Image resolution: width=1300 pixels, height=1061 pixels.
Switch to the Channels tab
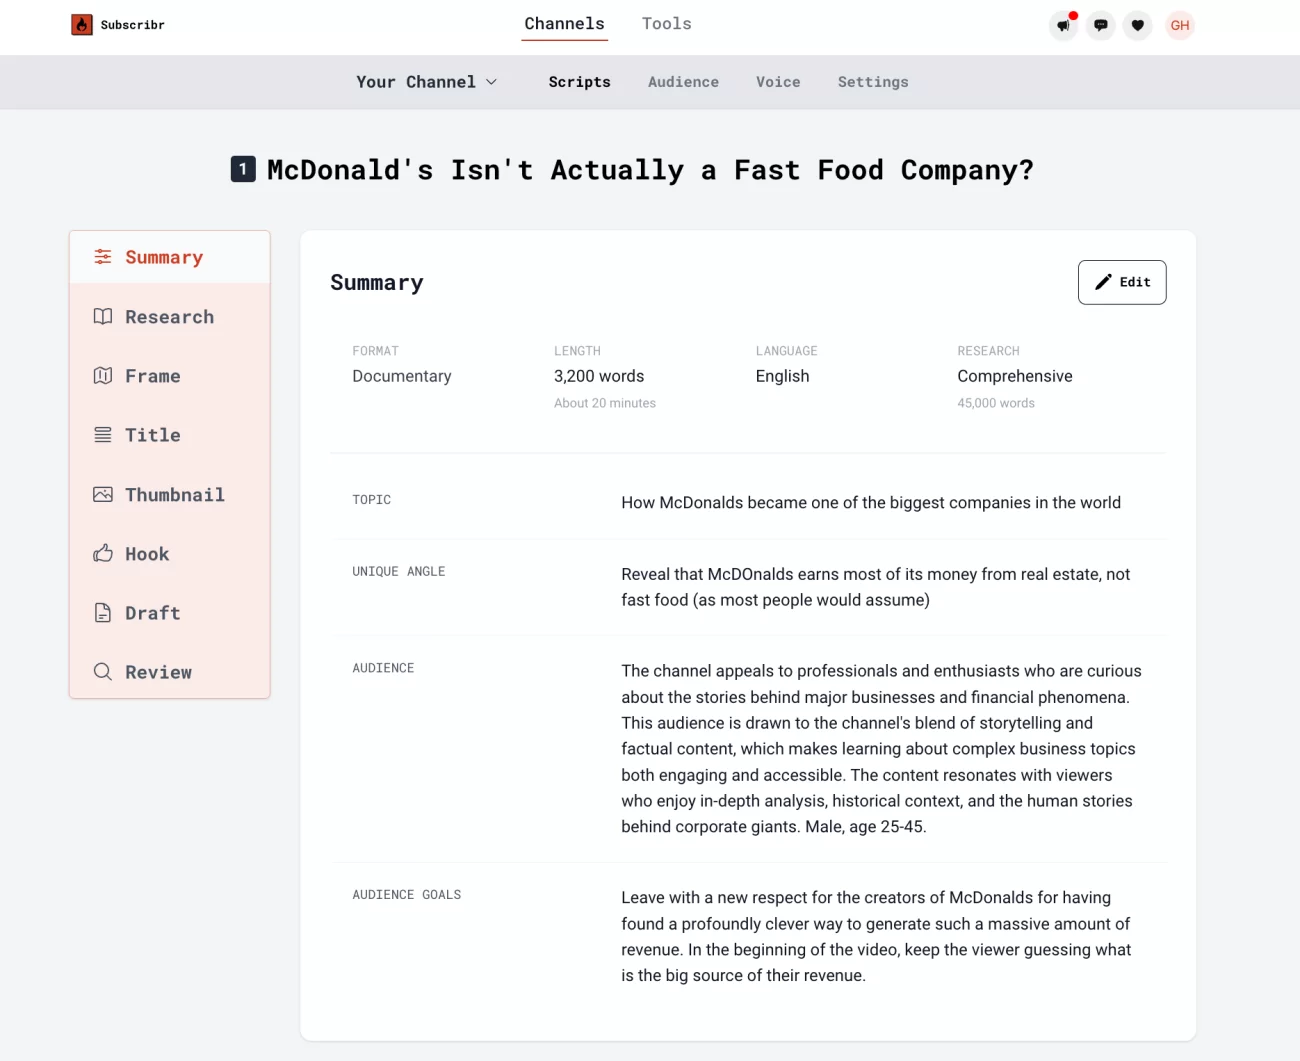click(564, 24)
